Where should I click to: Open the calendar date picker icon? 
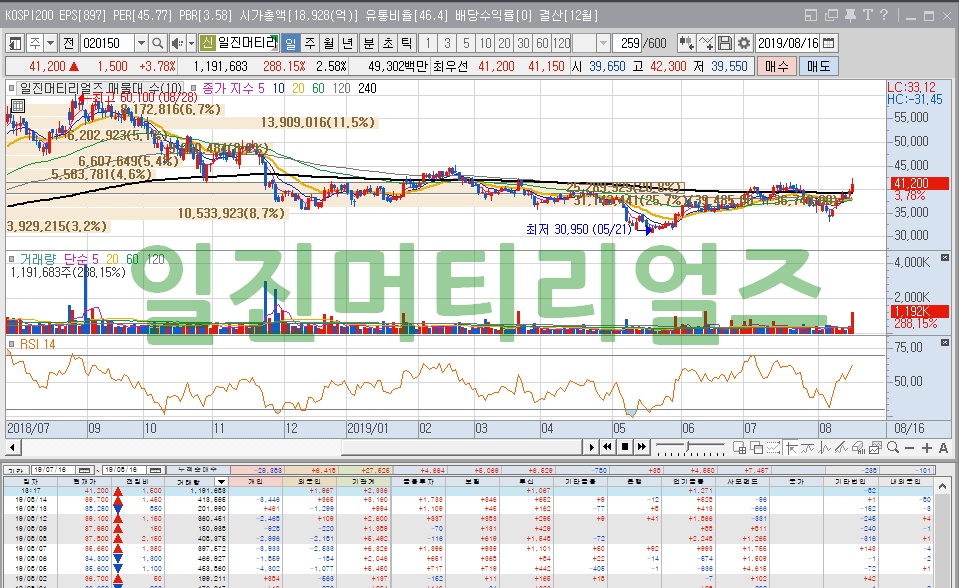coord(828,43)
